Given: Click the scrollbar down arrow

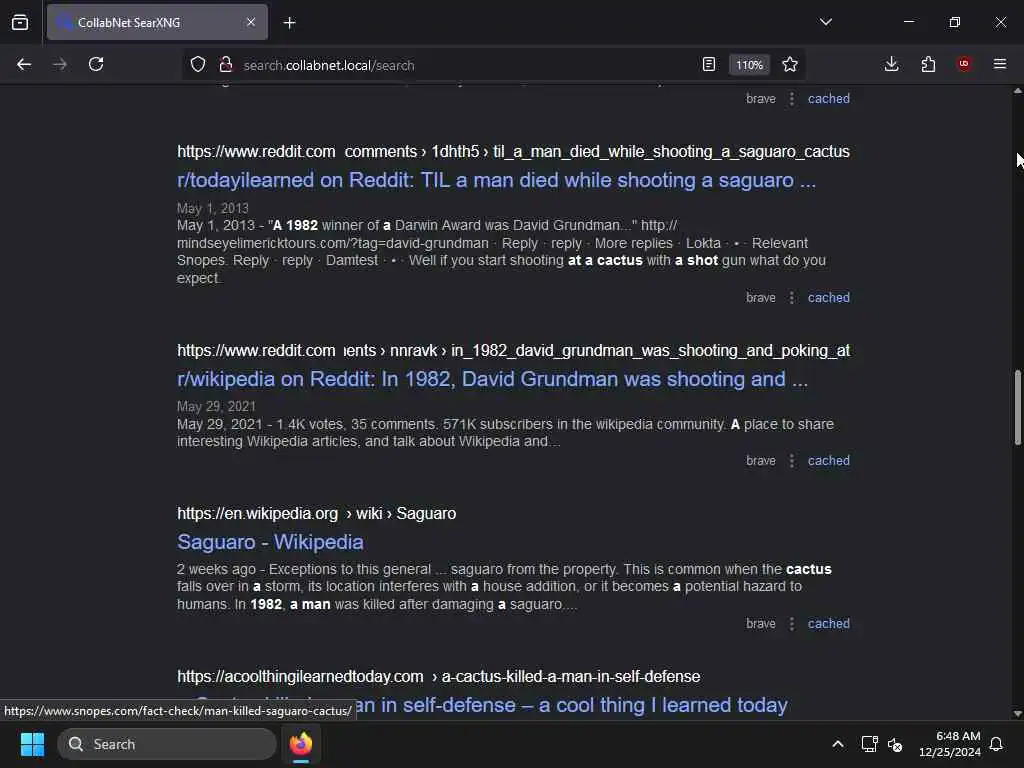Looking at the screenshot, I should (x=1017, y=714).
